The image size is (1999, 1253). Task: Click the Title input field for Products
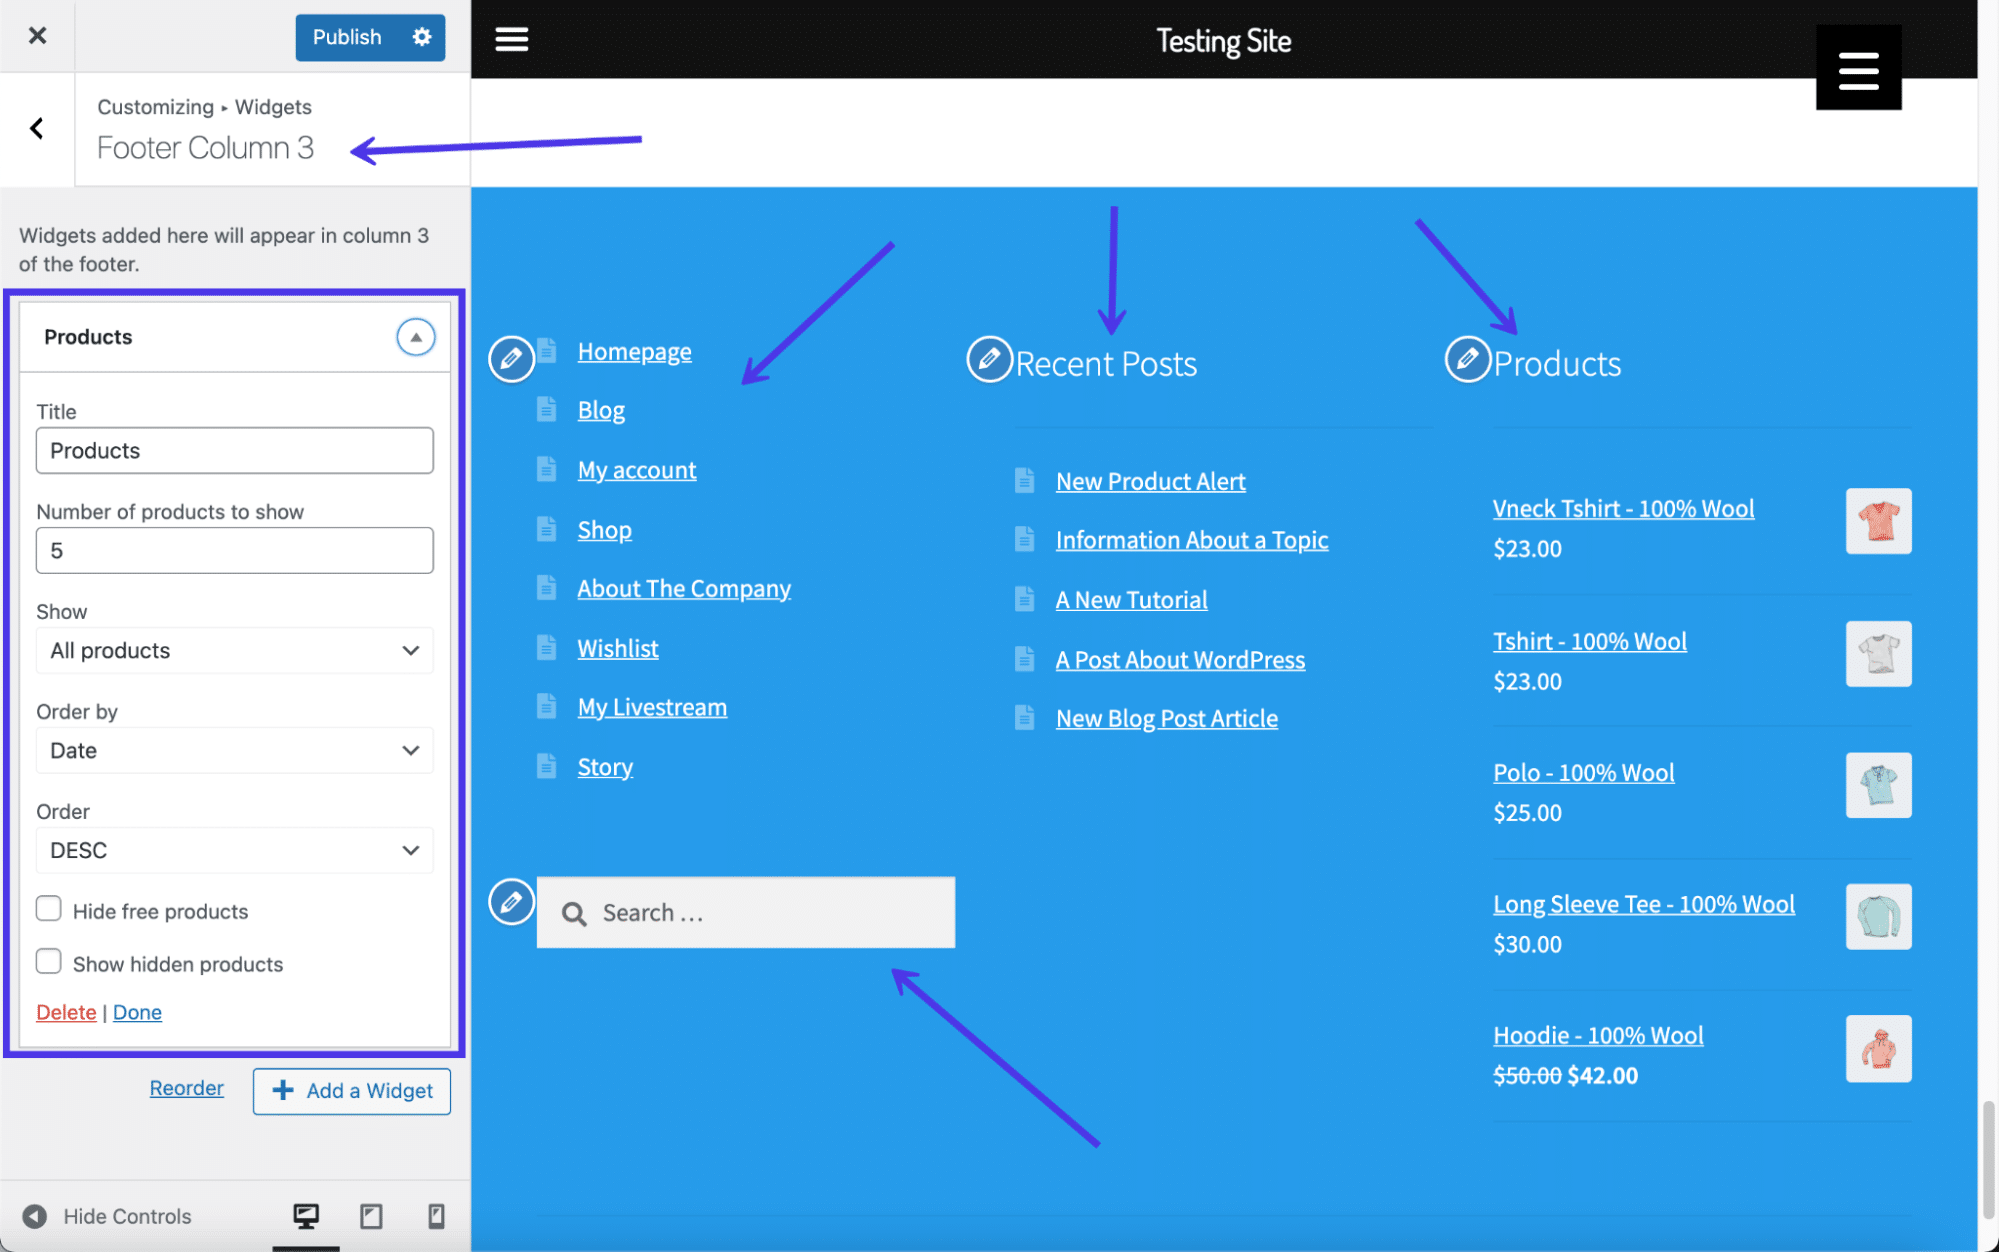tap(235, 449)
